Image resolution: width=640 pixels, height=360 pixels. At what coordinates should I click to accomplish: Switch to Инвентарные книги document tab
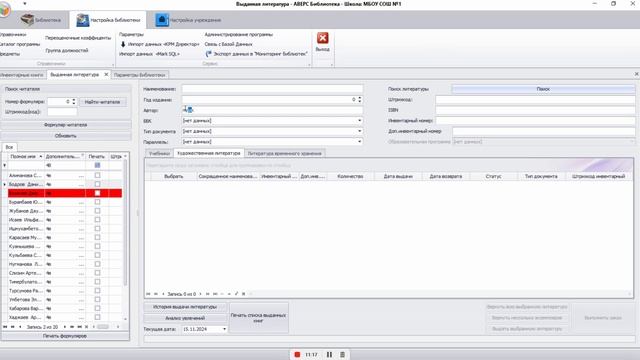coord(22,75)
